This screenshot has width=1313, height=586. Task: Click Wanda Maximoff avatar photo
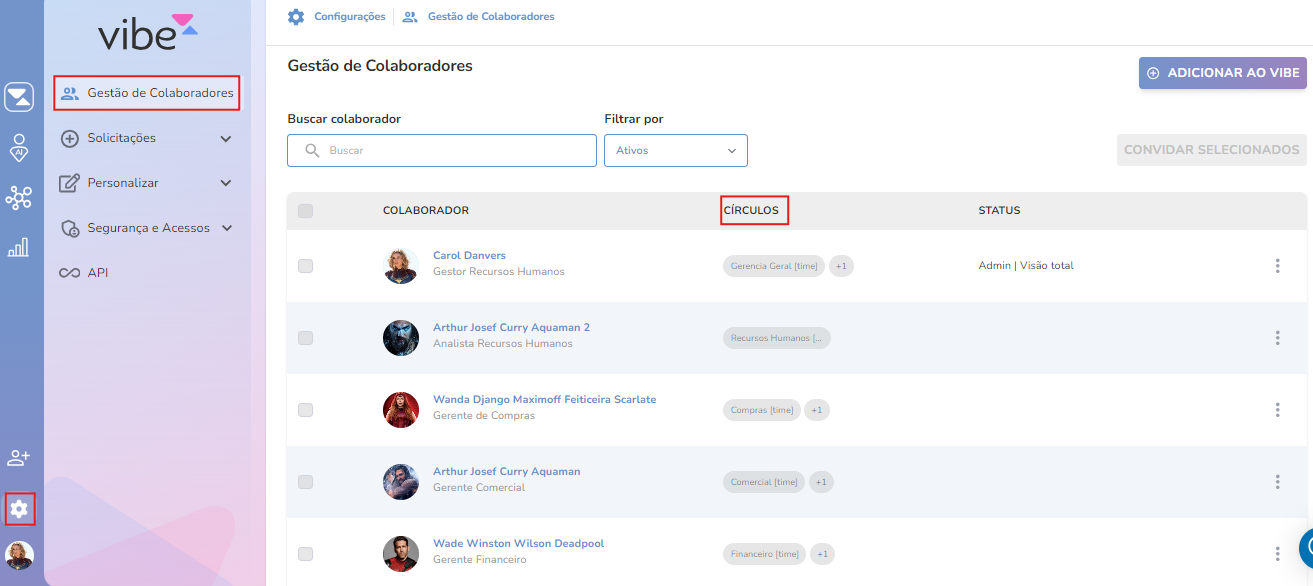click(401, 410)
